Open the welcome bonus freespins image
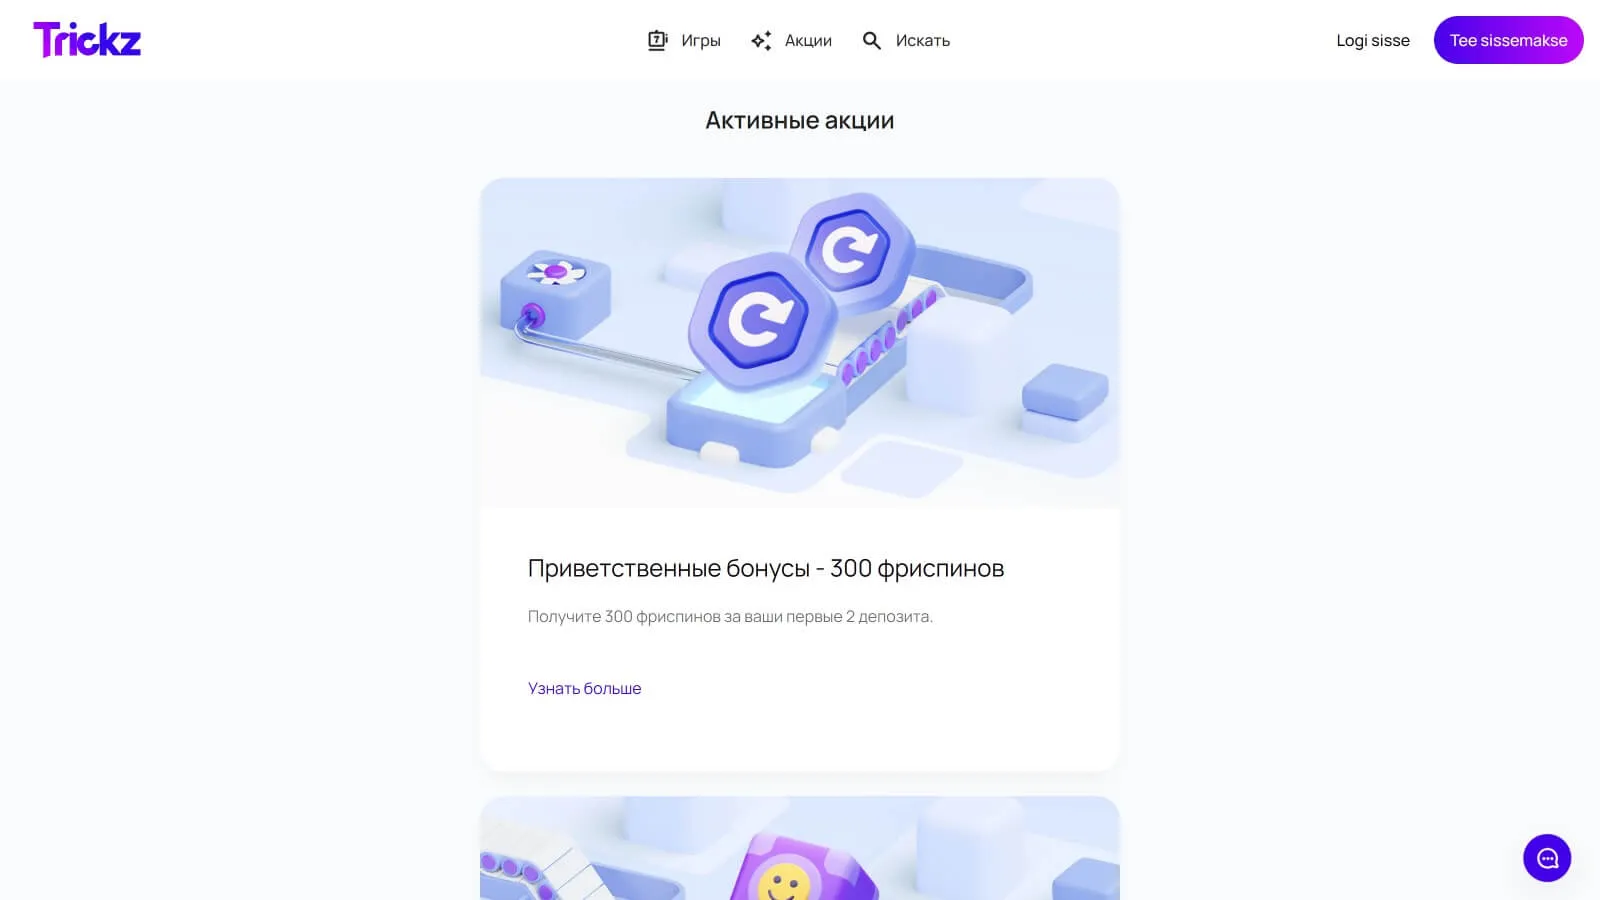This screenshot has height=900, width=1600. (800, 343)
